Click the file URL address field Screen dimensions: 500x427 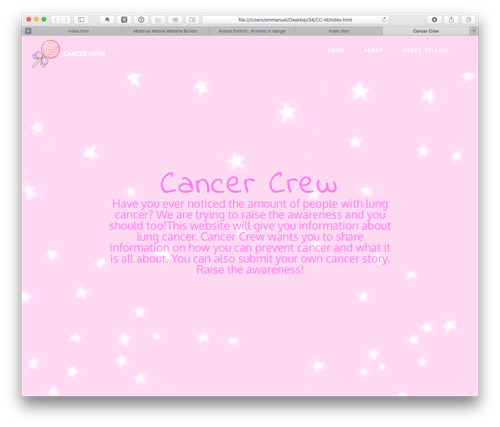[x=295, y=20]
